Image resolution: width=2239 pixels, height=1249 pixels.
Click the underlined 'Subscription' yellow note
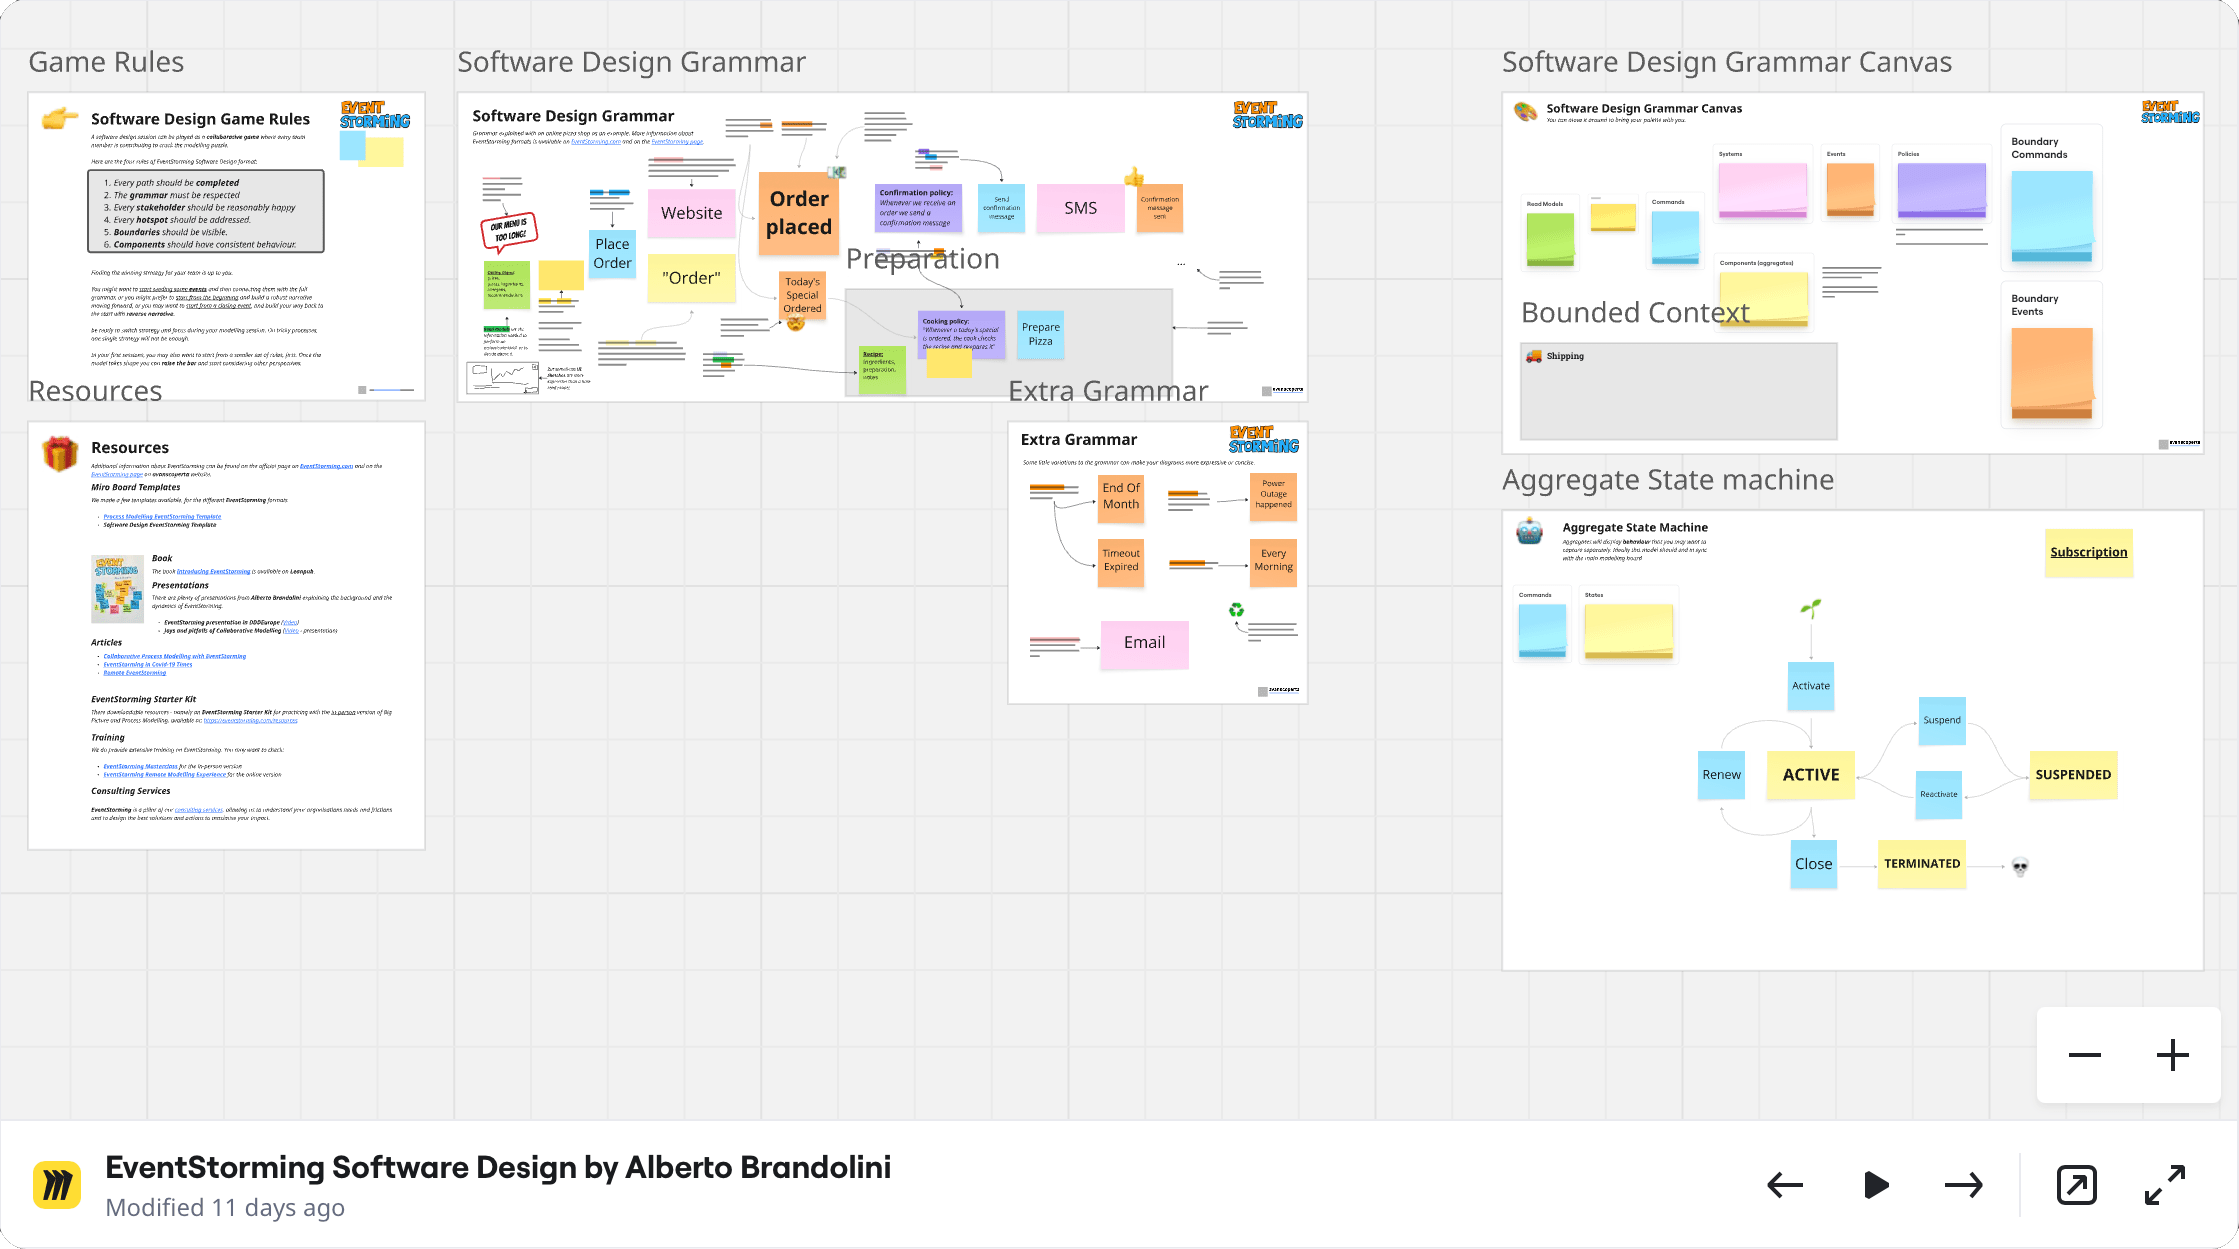(2088, 552)
